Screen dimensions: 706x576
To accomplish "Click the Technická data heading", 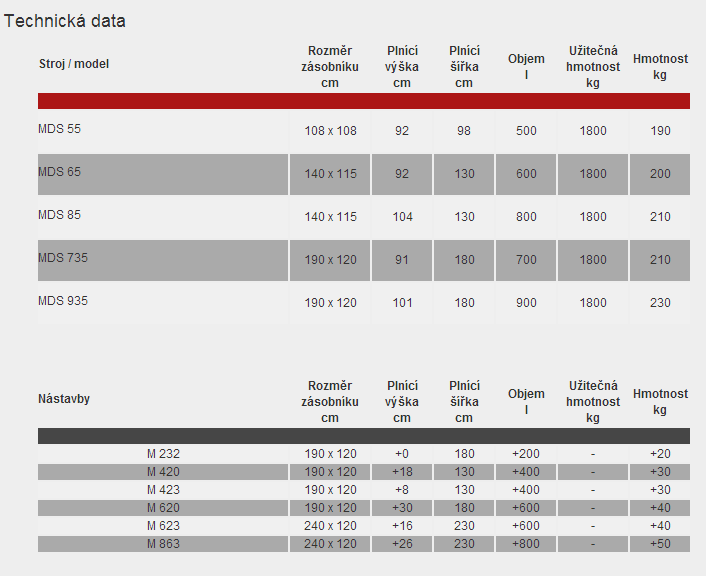I will click(x=65, y=21).
